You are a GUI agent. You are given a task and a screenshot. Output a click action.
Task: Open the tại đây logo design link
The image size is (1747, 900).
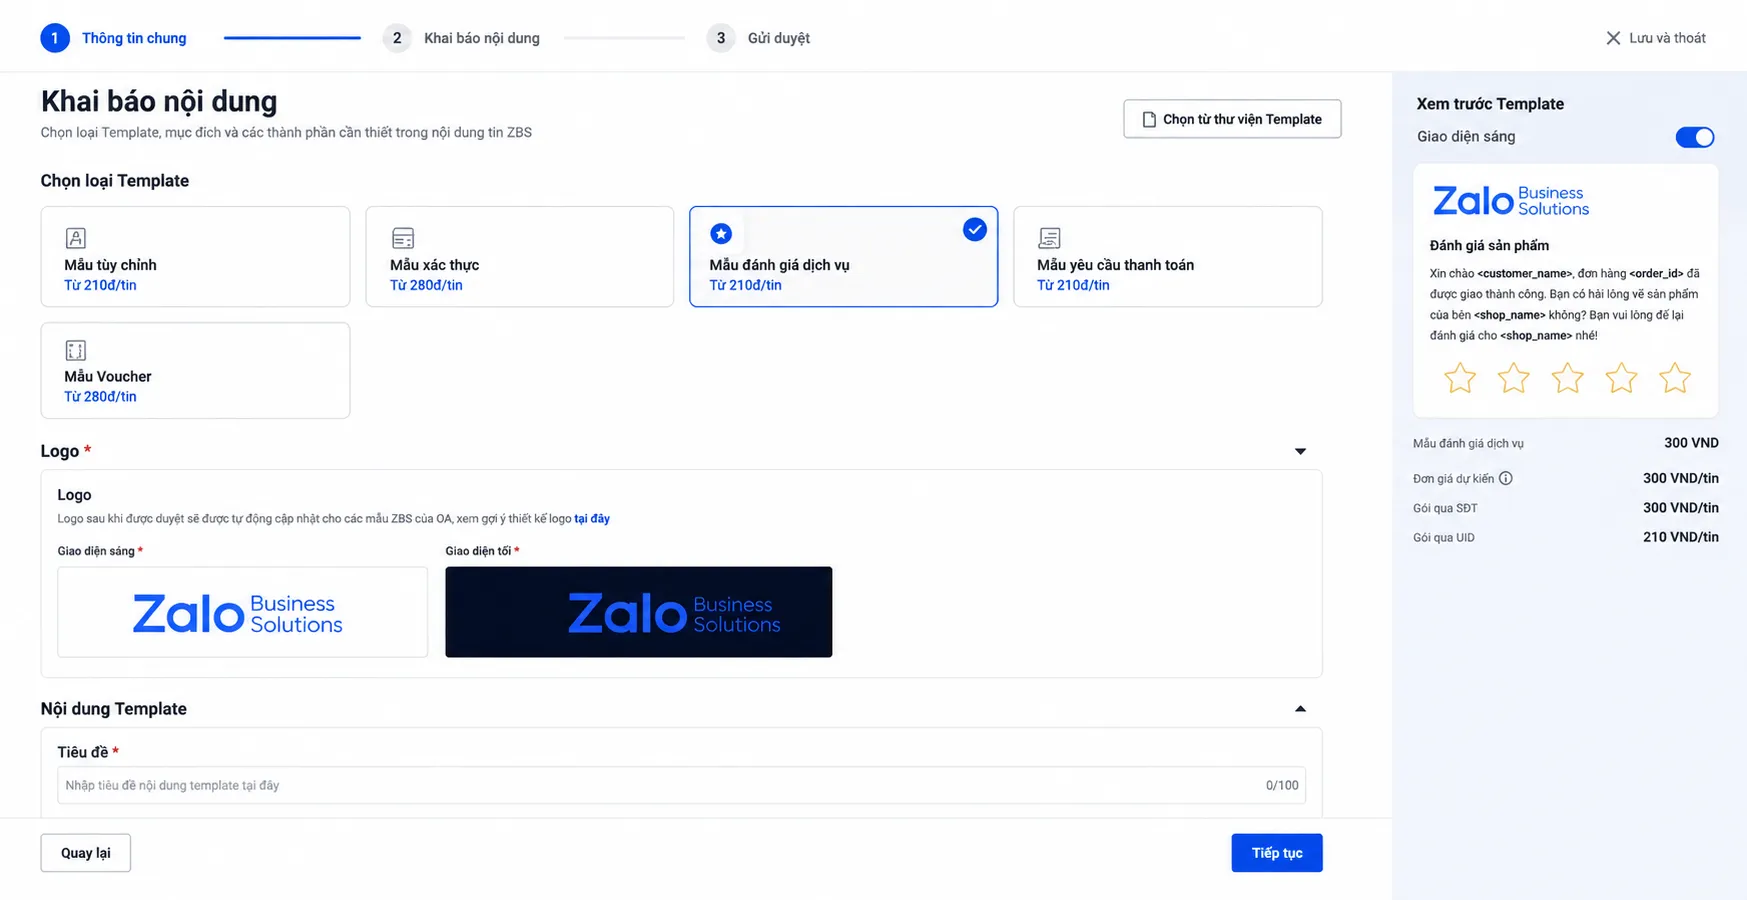pos(592,519)
